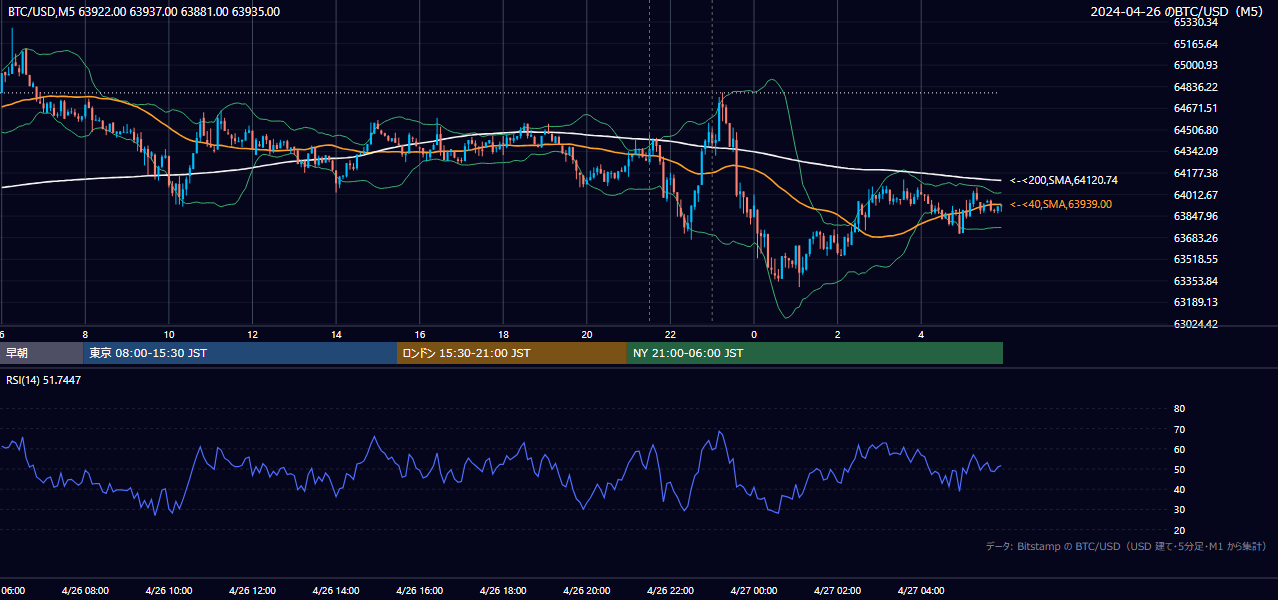This screenshot has height=600, width=1278.
Task: Click hour label 20 on chart axis
Action: pos(587,335)
